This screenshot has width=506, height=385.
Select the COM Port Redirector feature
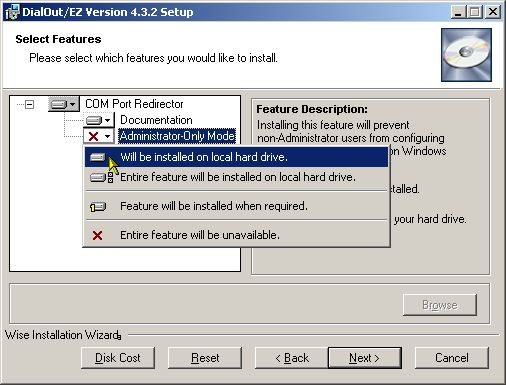pyautogui.click(x=134, y=104)
